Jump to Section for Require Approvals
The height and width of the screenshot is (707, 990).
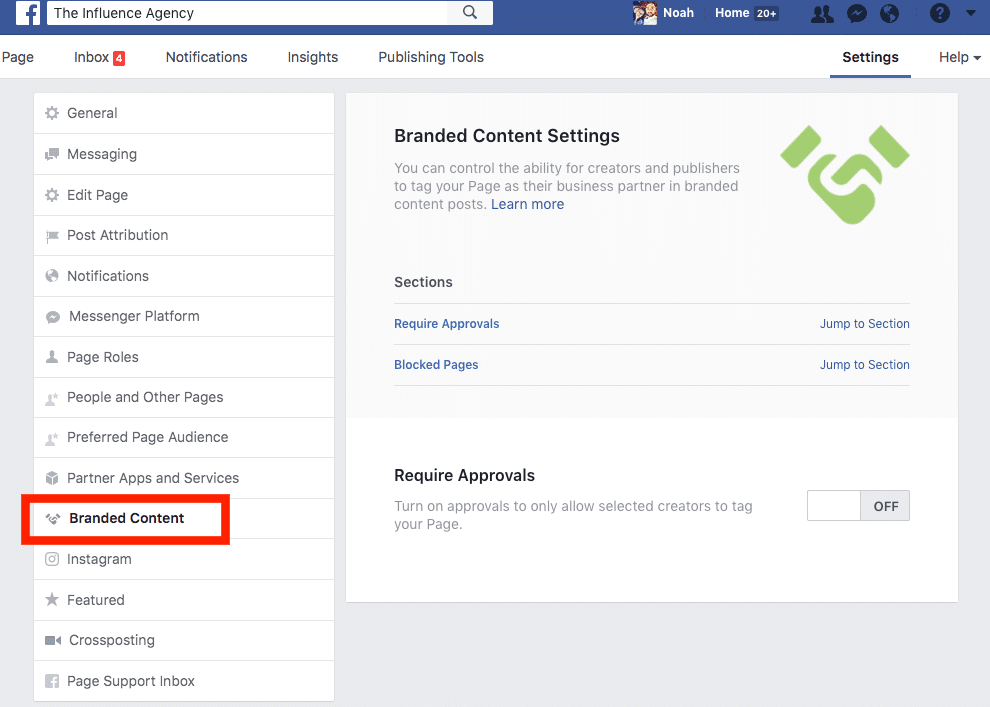point(864,324)
